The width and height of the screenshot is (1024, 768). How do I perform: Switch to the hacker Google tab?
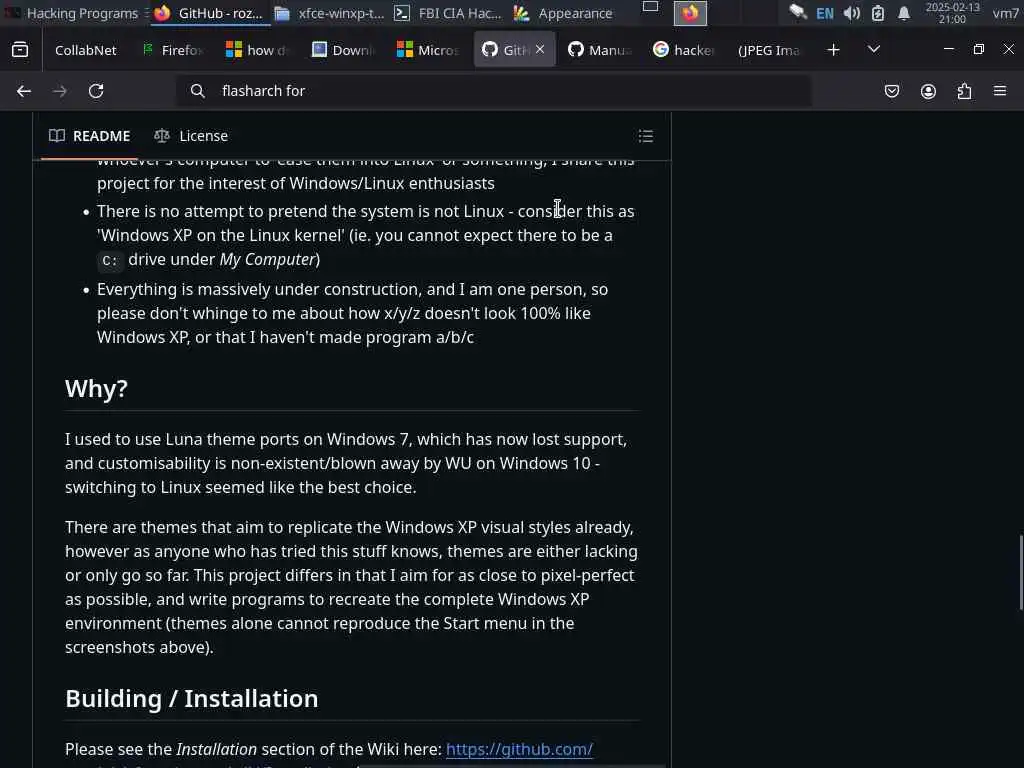point(684,50)
